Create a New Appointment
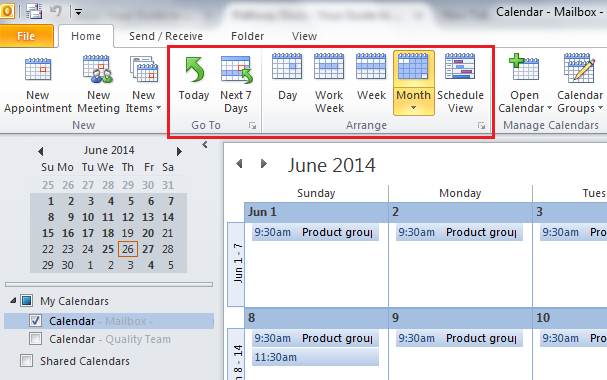607x380 pixels. point(38,85)
